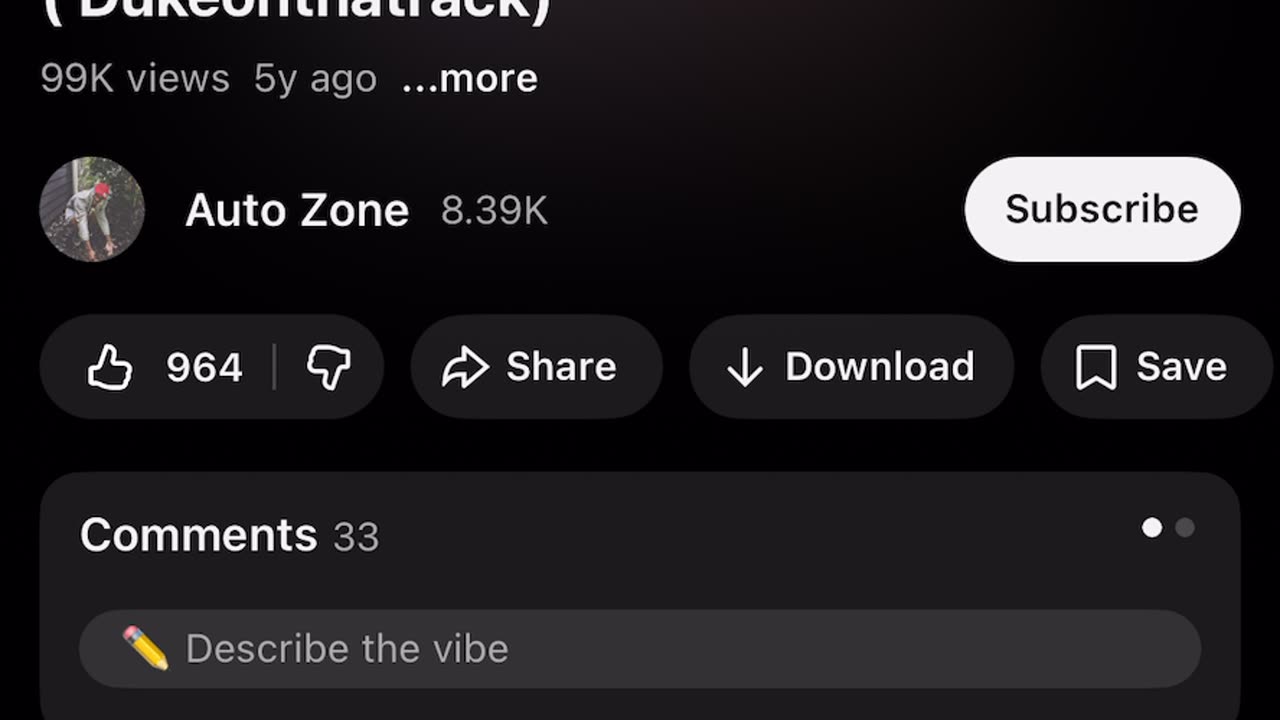This screenshot has height=720, width=1280.
Task: Tap the thumbs-down dislike icon
Action: pos(328,367)
